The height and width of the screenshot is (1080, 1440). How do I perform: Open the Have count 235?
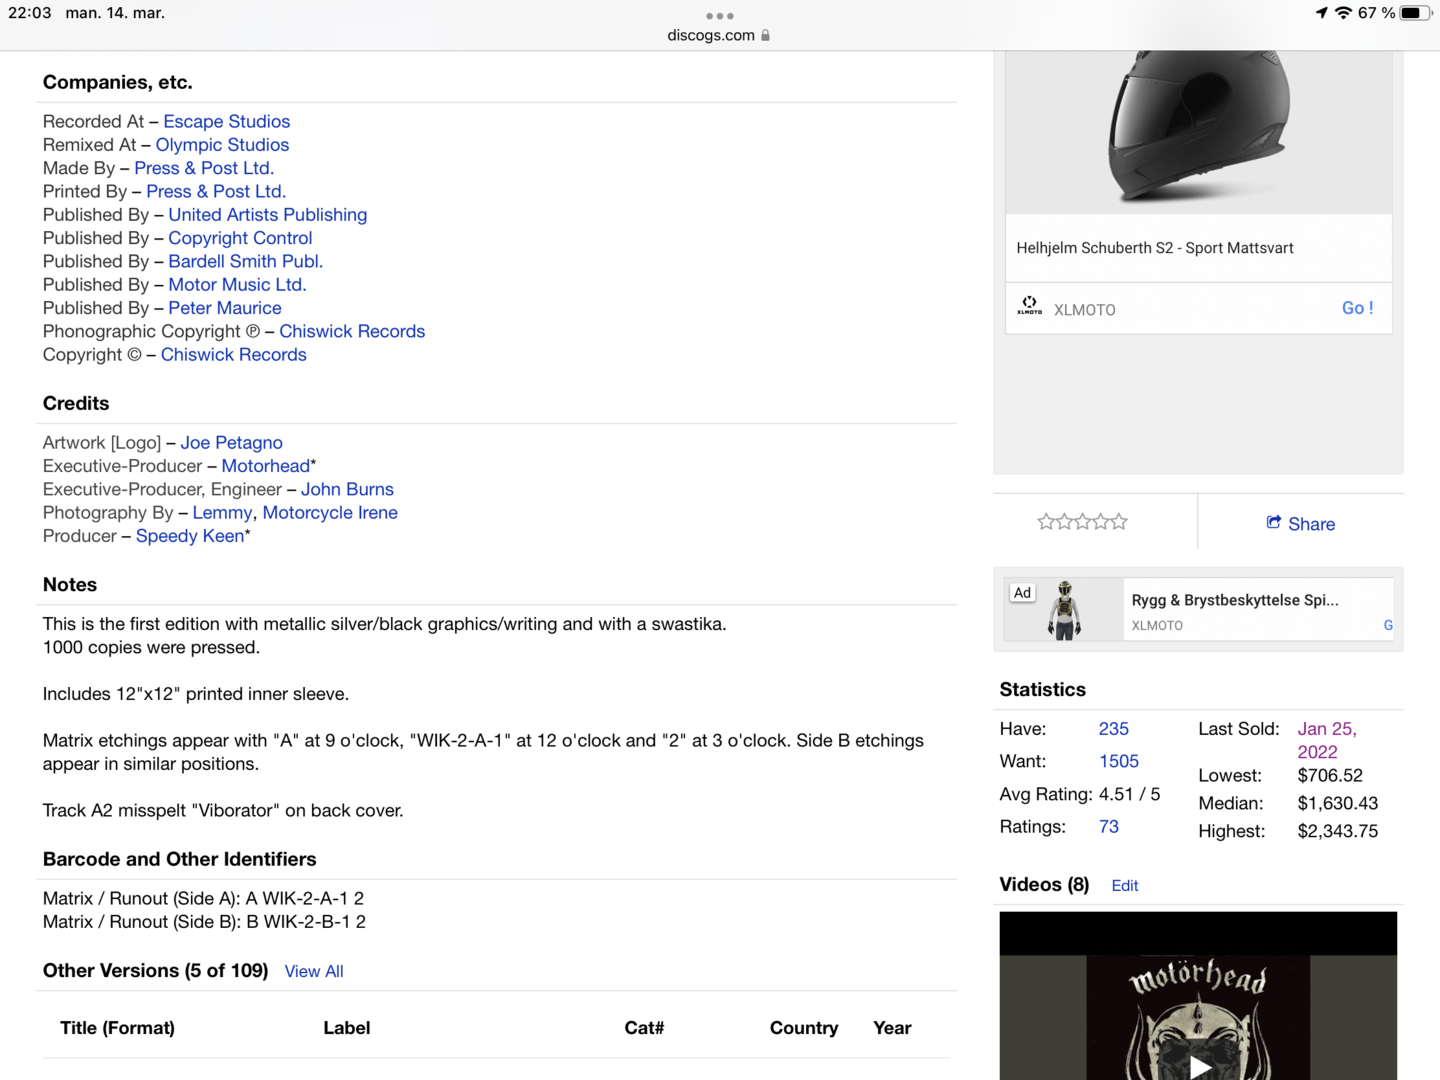1114,729
